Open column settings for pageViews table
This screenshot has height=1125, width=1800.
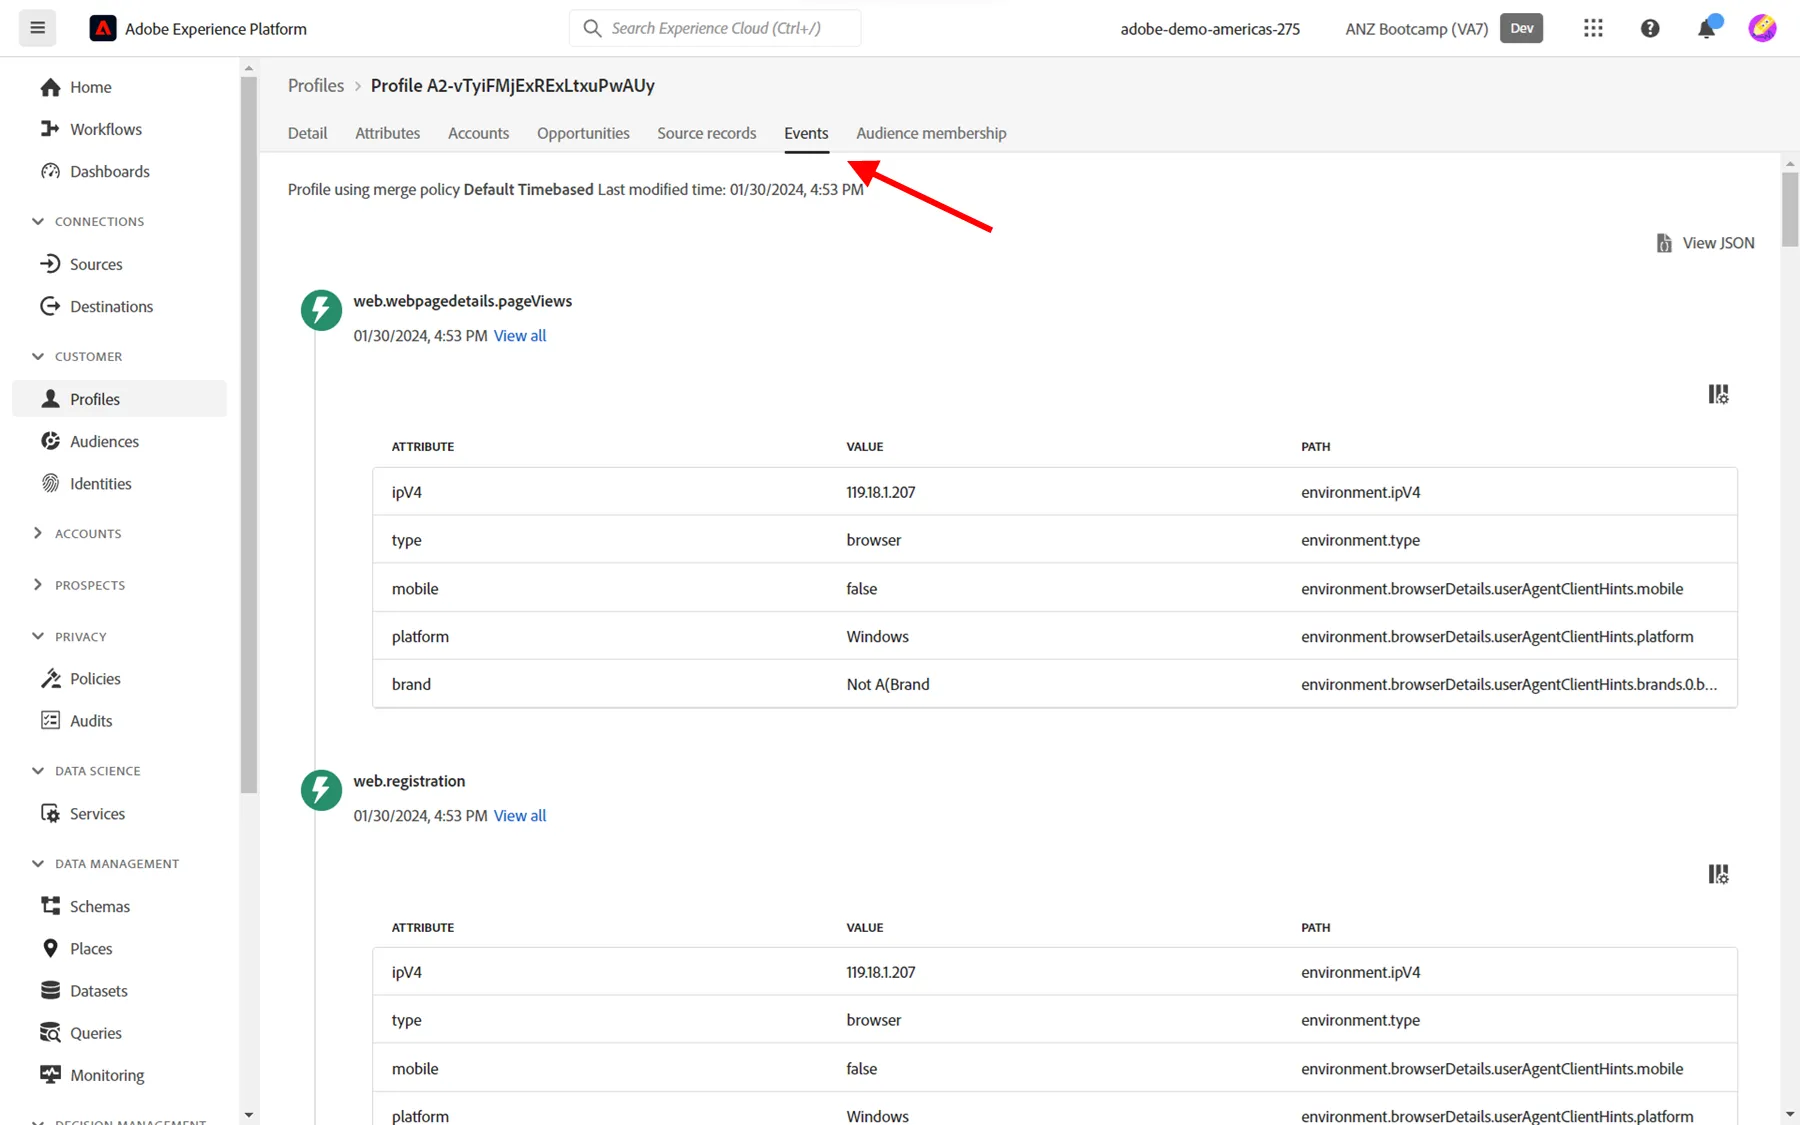pos(1718,394)
